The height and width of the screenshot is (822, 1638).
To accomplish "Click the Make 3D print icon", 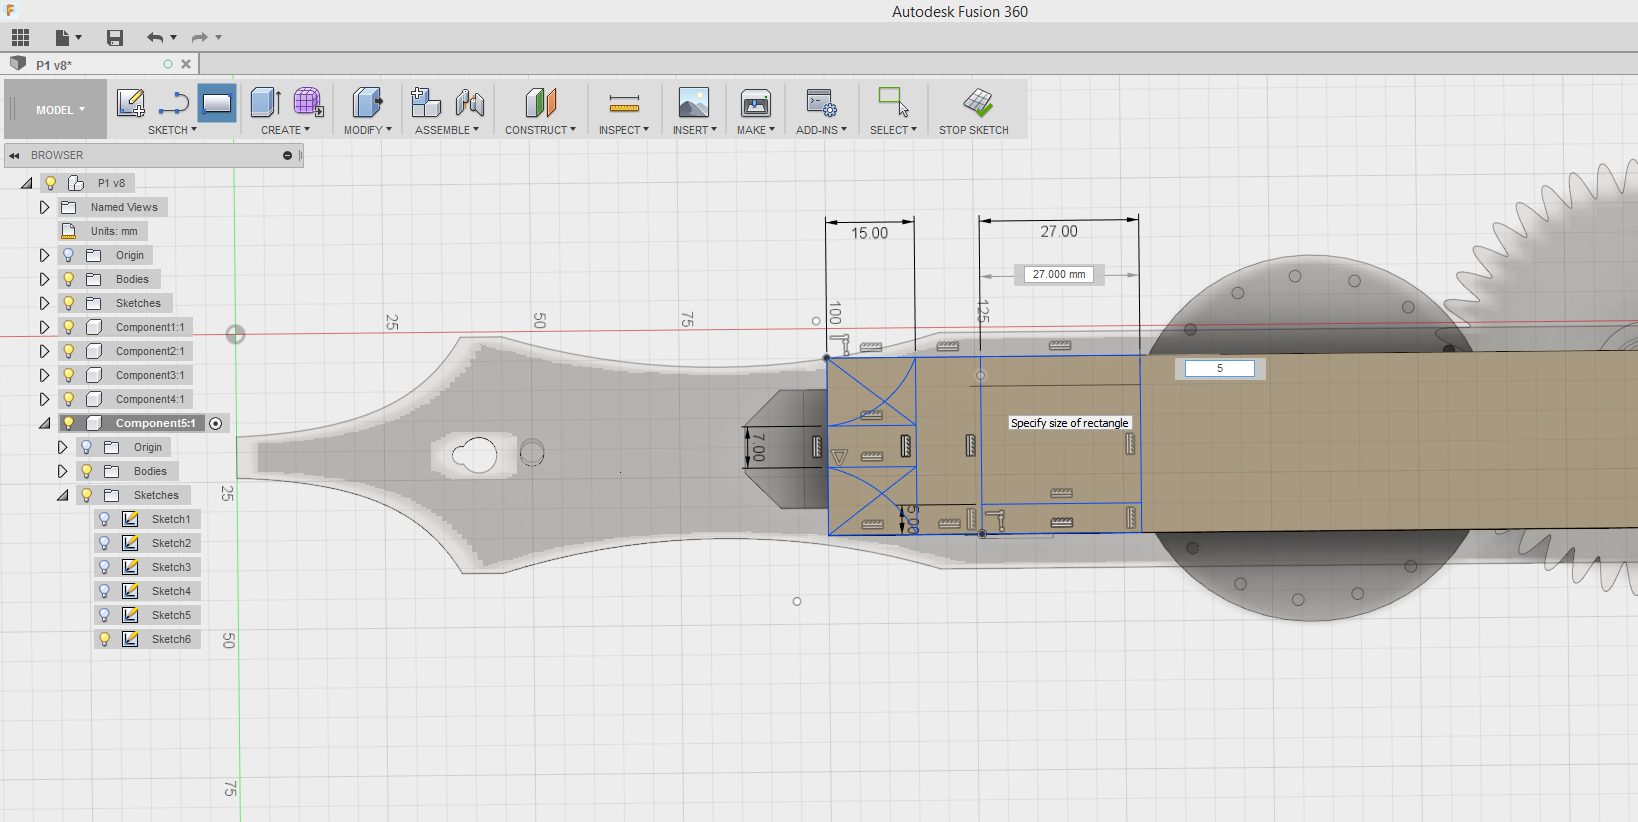I will [x=756, y=102].
